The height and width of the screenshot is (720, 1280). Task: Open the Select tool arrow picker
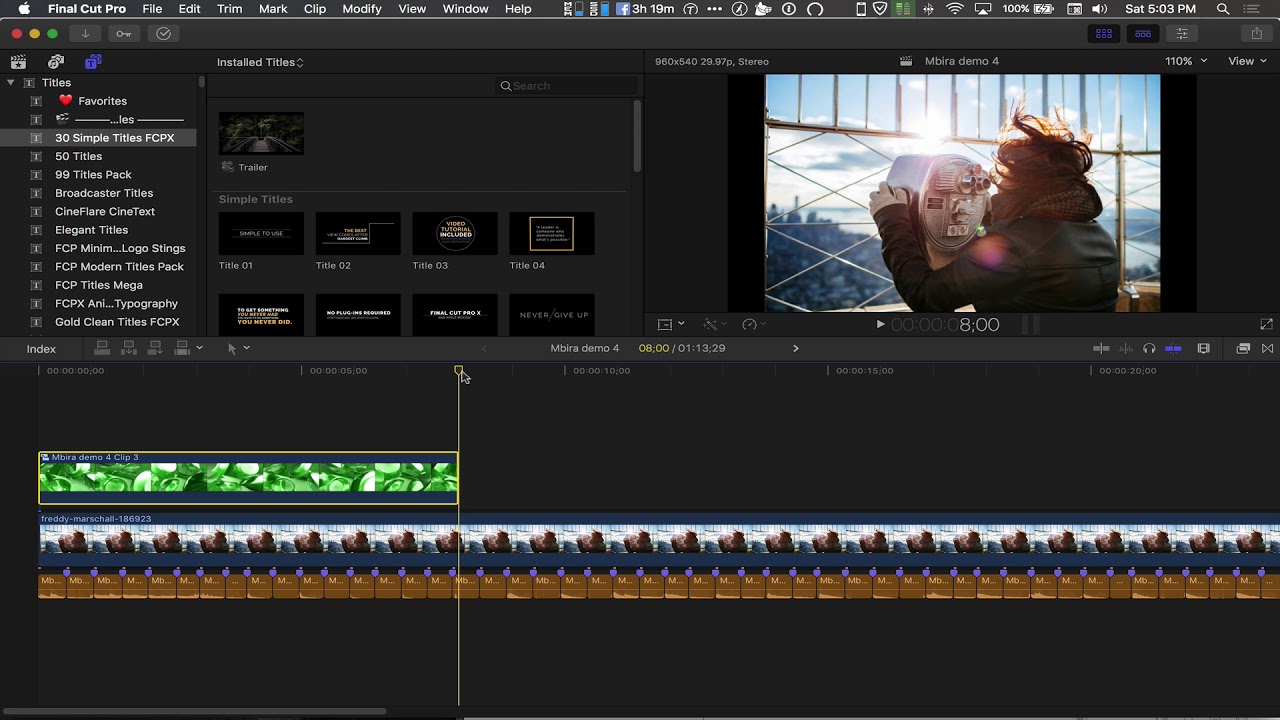237,348
